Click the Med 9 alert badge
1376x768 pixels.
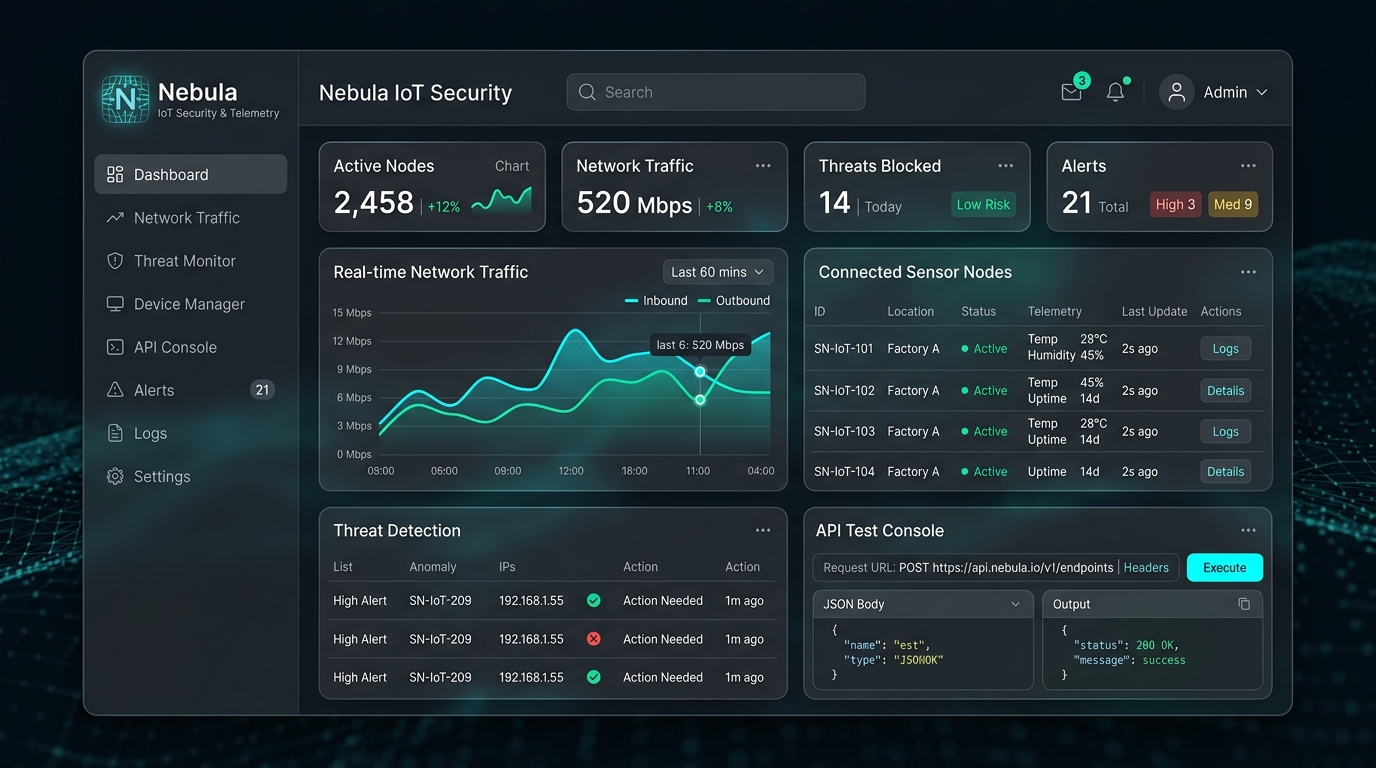(x=1233, y=205)
